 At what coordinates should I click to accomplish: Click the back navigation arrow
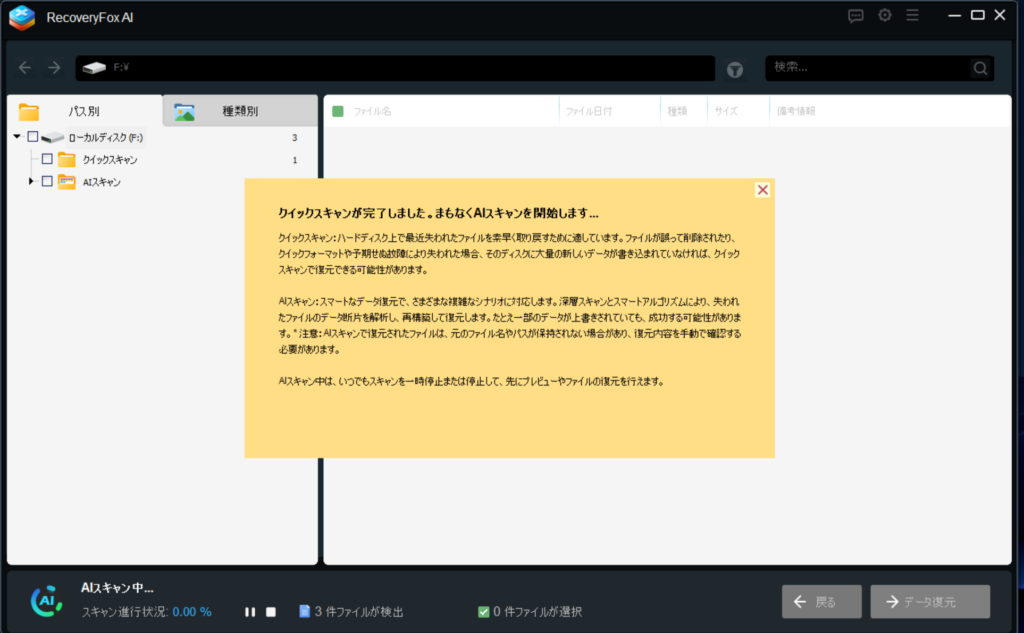tap(26, 68)
